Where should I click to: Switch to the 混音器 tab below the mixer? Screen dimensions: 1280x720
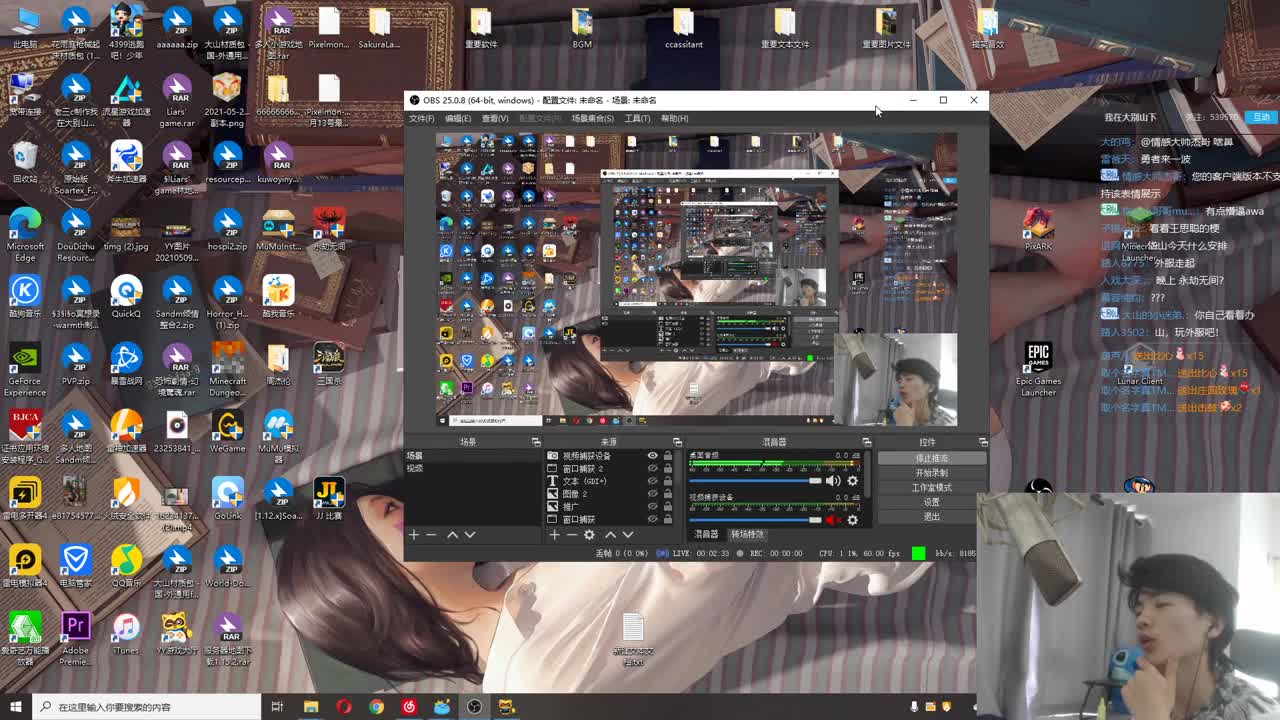(x=706, y=534)
